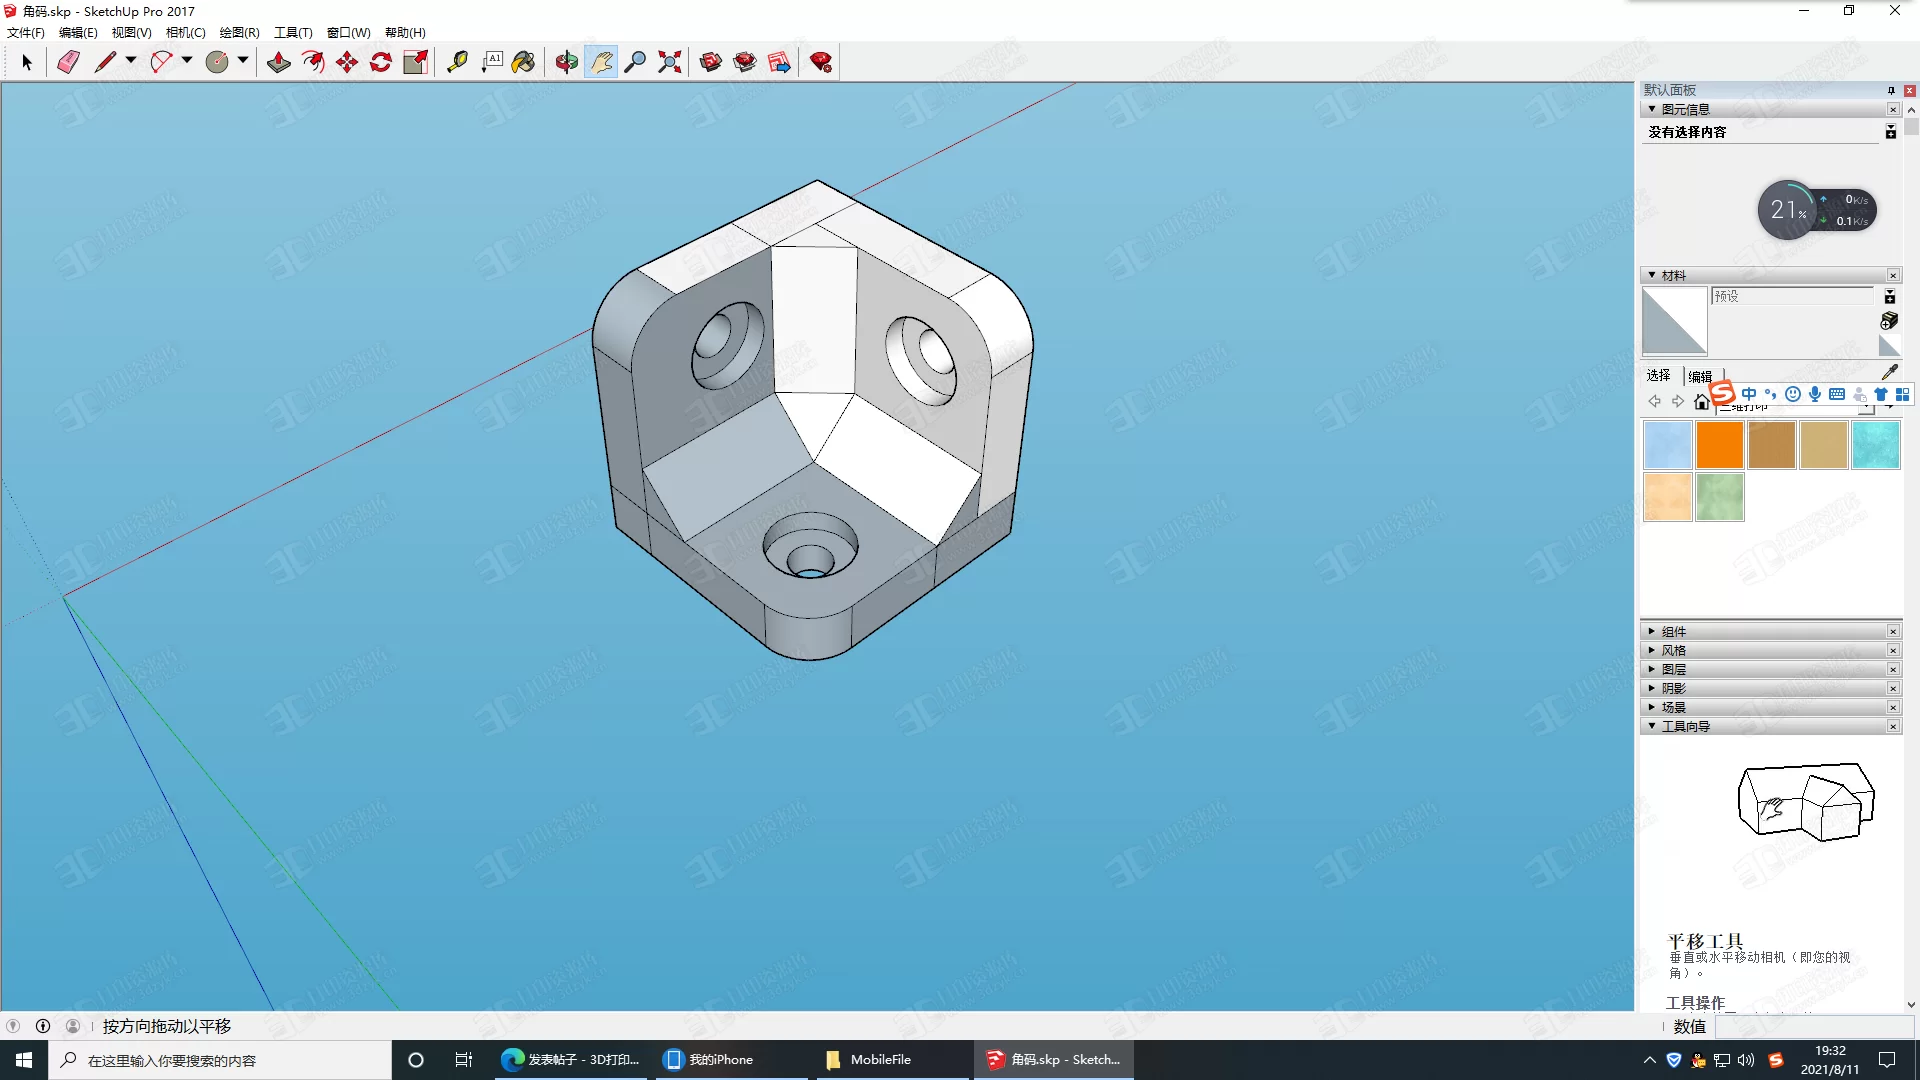Open the Windows Start menu
1920x1080 pixels.
(24, 1060)
